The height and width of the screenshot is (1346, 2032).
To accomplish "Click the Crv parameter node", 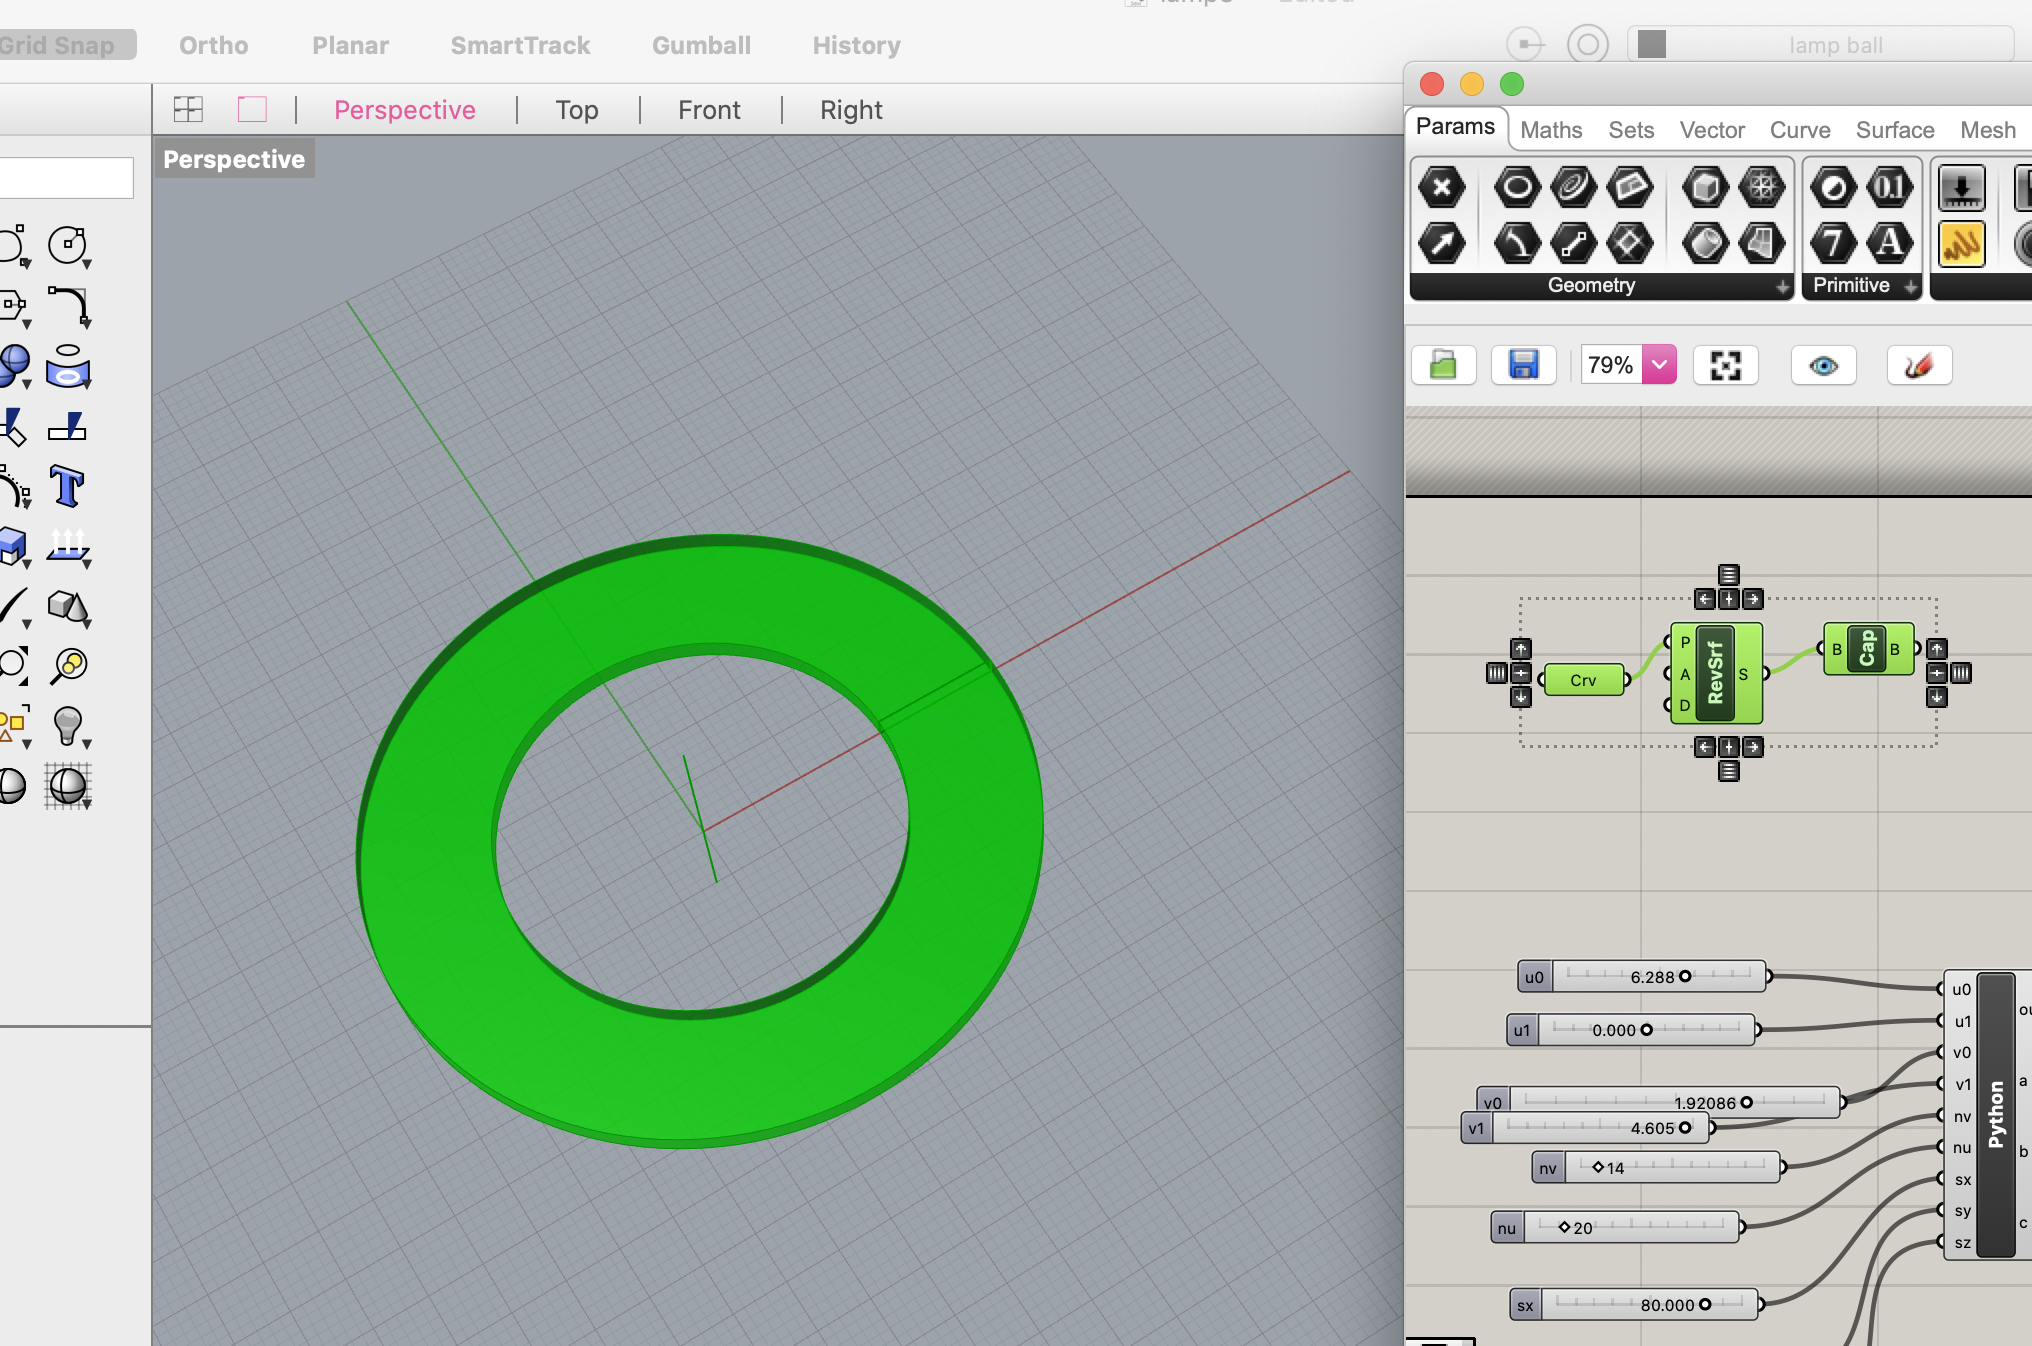I will (1584, 680).
